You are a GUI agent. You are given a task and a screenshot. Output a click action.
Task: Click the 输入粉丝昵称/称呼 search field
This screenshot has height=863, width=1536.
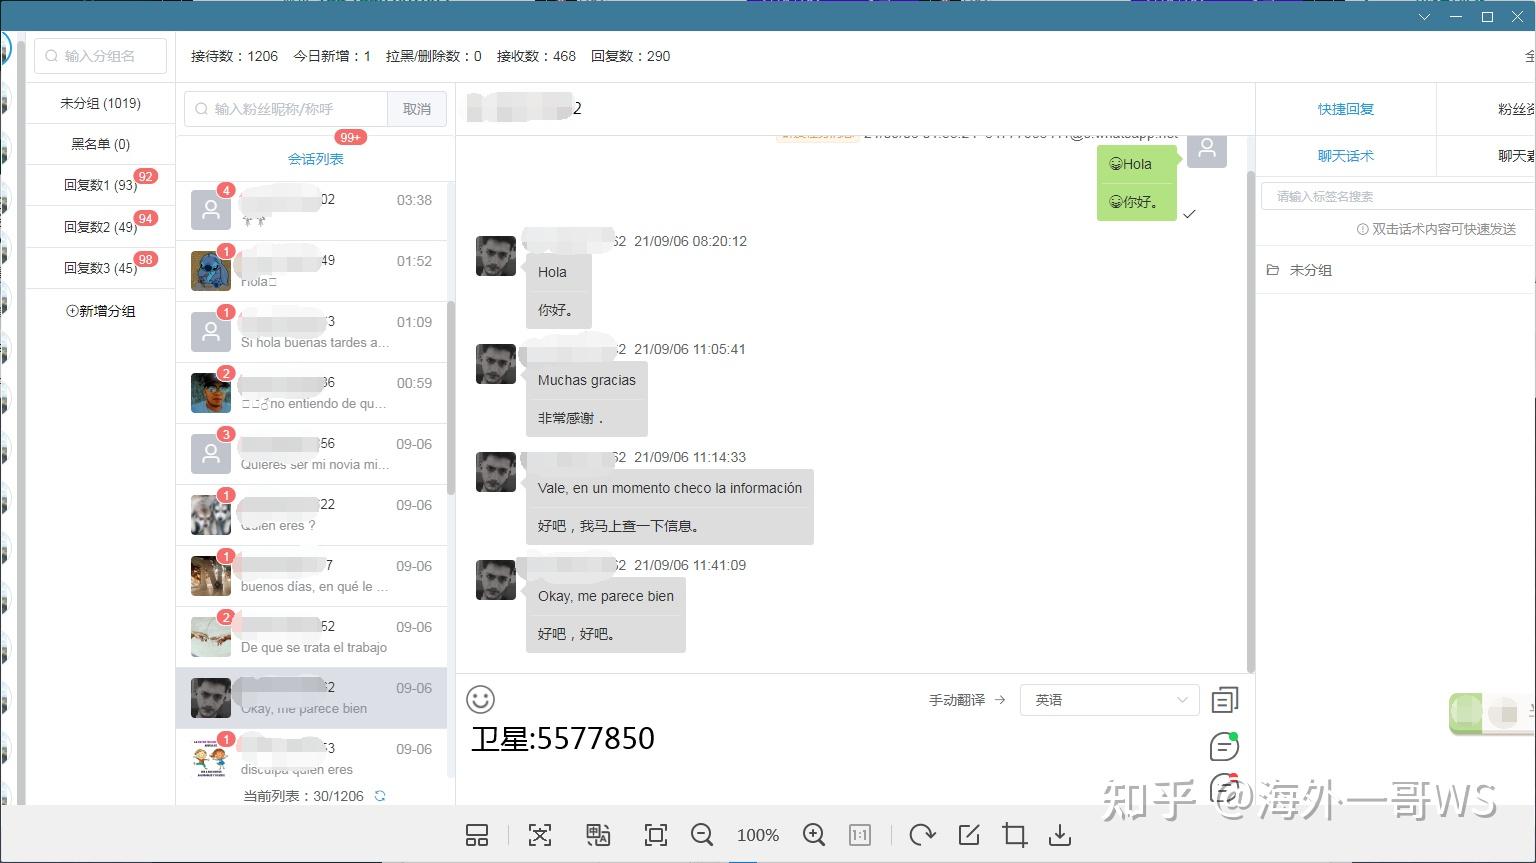point(286,109)
